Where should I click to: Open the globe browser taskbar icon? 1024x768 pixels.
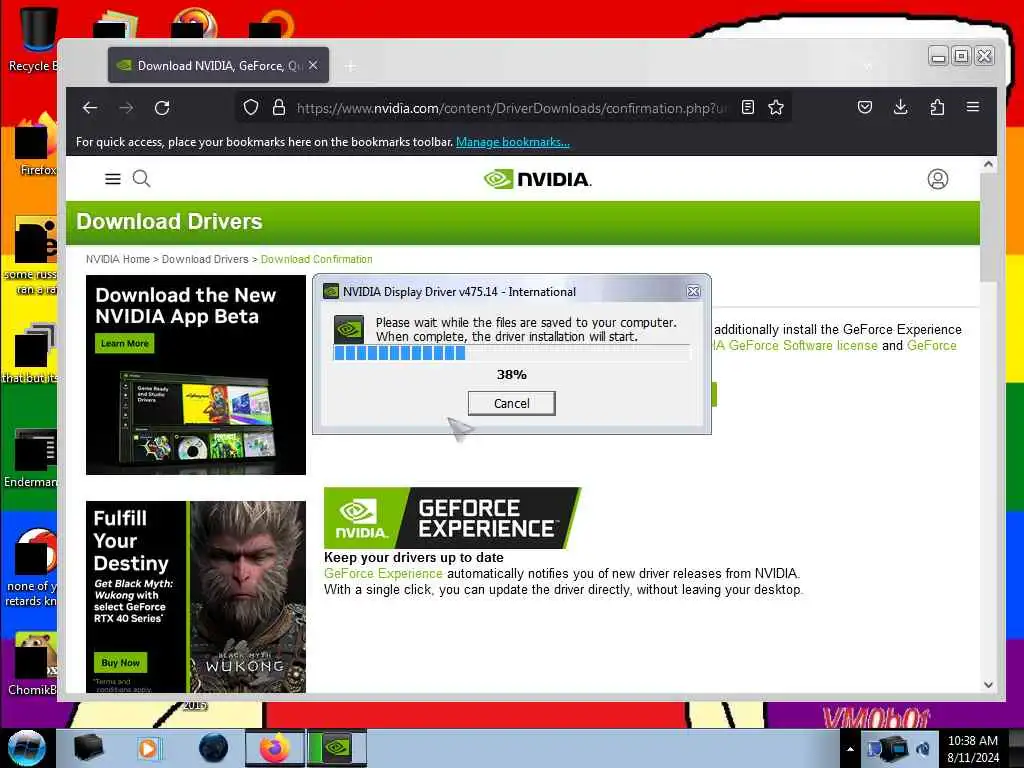click(213, 748)
